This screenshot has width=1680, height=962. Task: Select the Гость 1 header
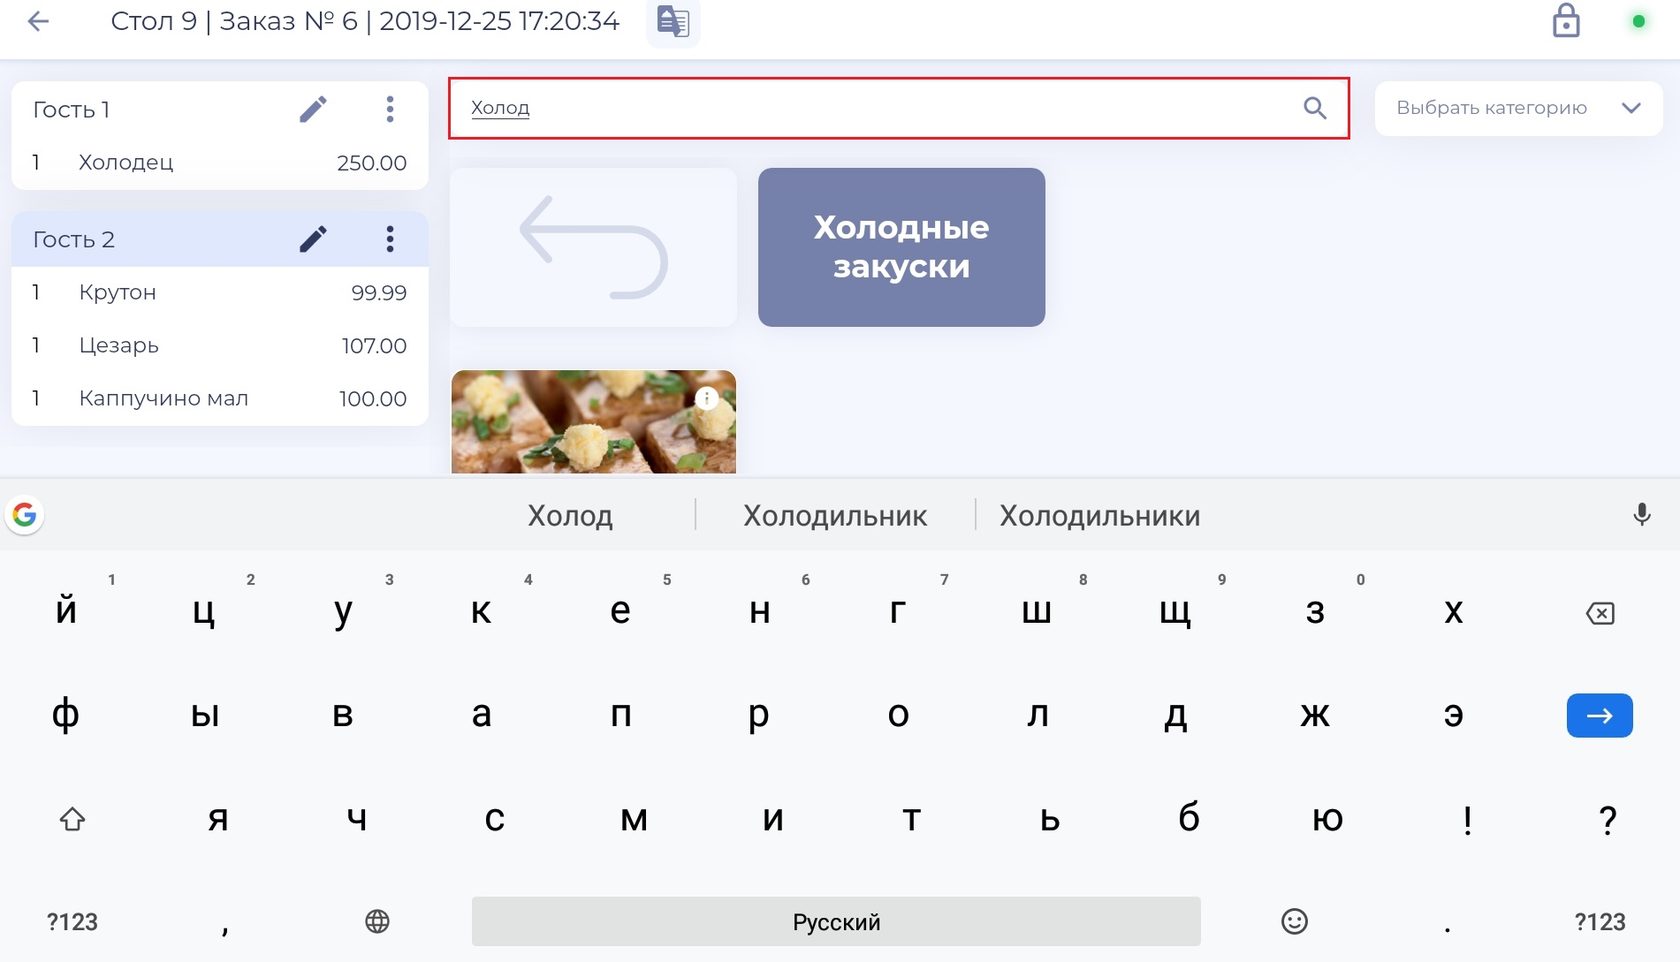click(x=219, y=109)
